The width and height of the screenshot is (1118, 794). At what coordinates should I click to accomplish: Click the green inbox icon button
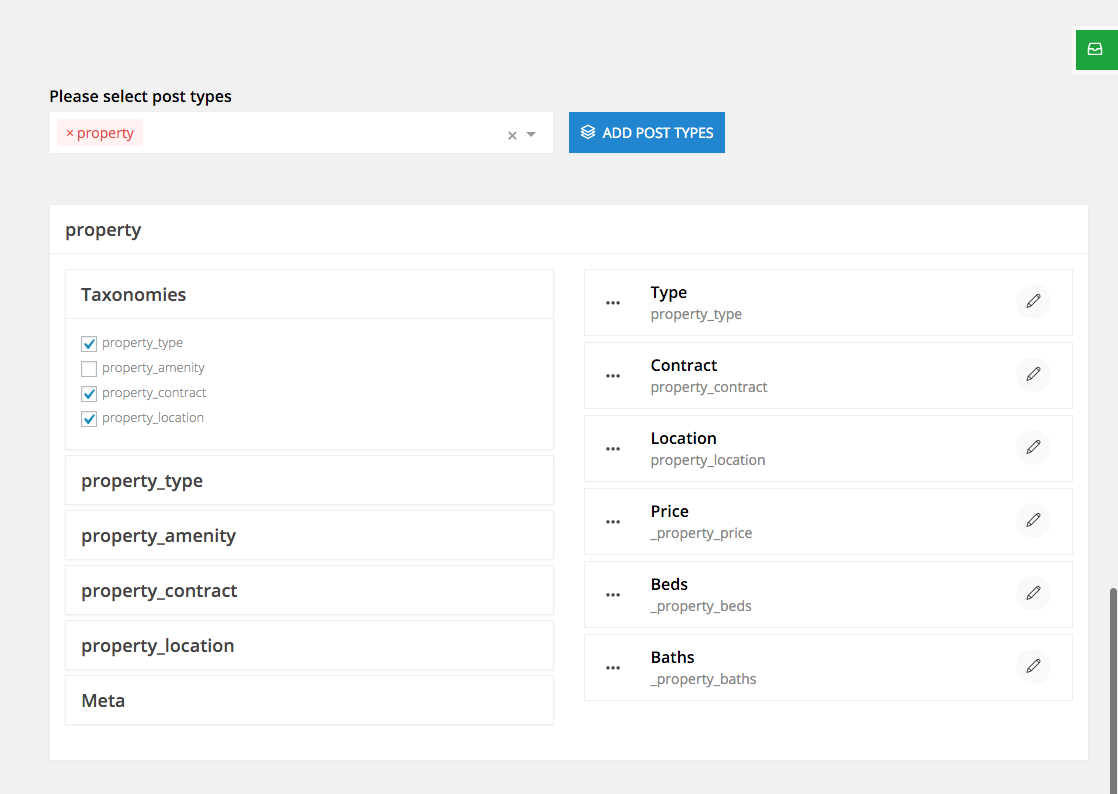coord(1096,49)
